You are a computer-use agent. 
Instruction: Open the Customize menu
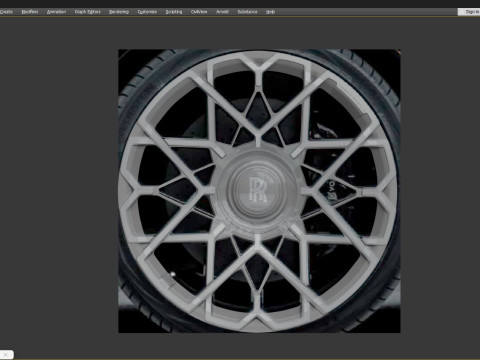point(147,12)
